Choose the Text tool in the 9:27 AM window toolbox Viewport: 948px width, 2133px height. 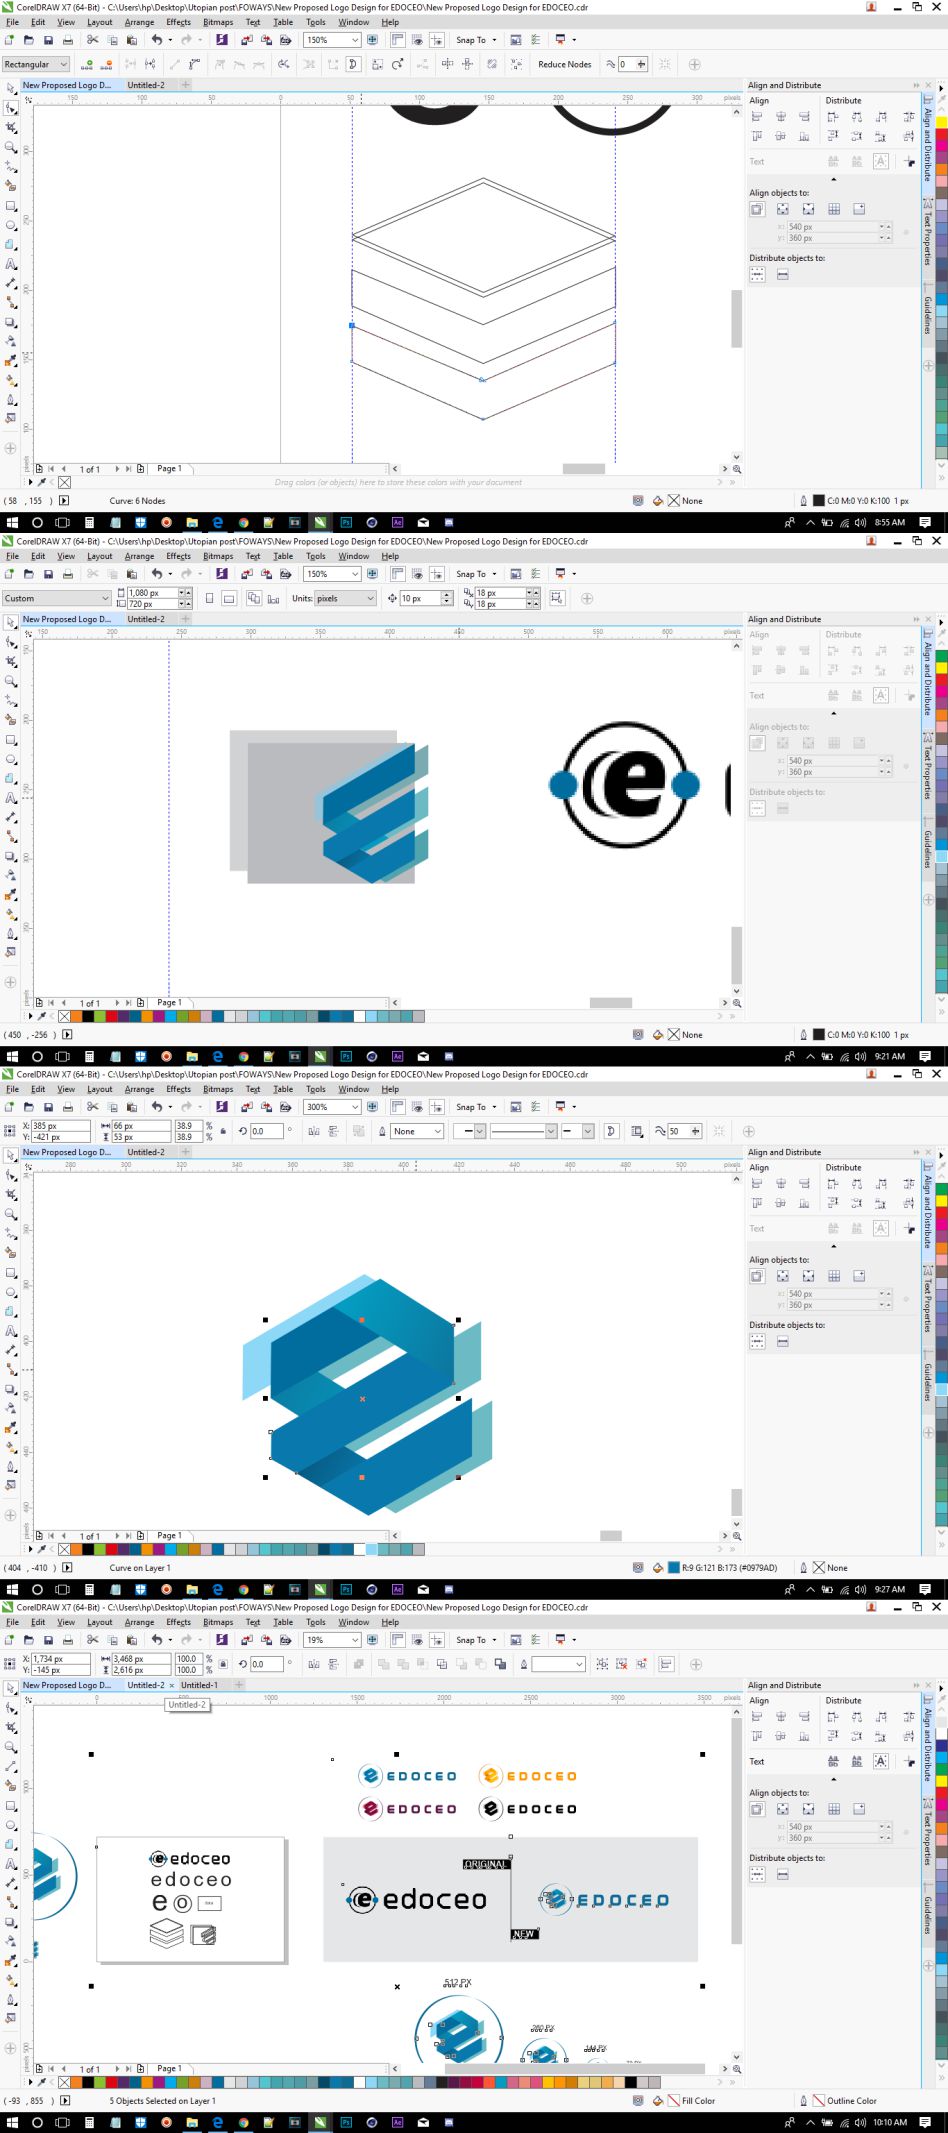(x=11, y=1331)
